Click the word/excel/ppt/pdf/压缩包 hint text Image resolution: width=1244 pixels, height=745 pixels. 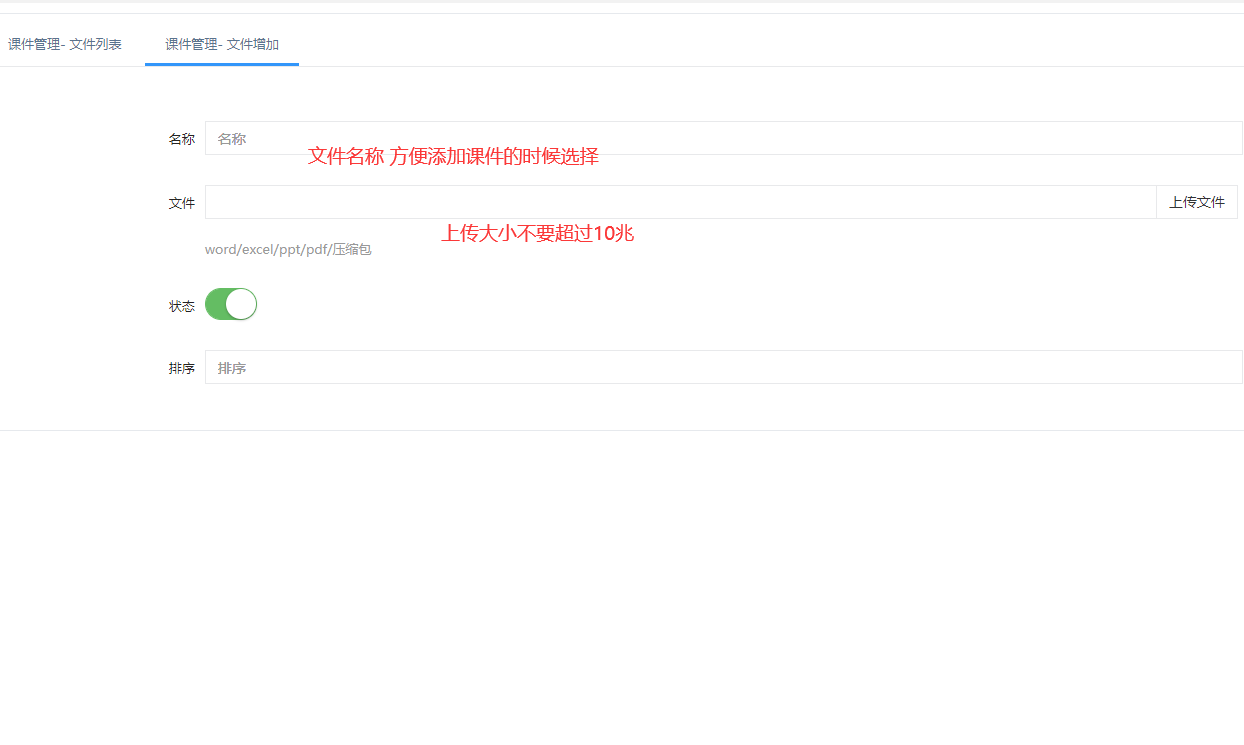point(288,249)
